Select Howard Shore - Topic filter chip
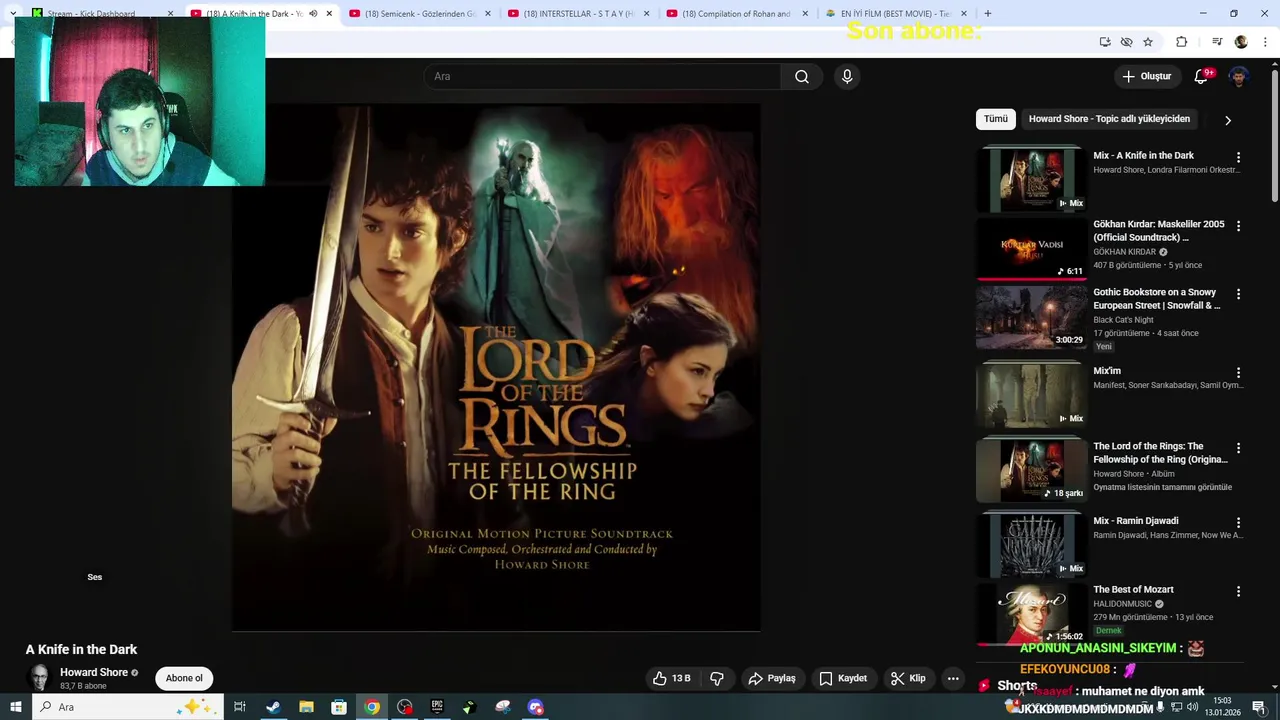Viewport: 1280px width, 720px height. [1109, 119]
